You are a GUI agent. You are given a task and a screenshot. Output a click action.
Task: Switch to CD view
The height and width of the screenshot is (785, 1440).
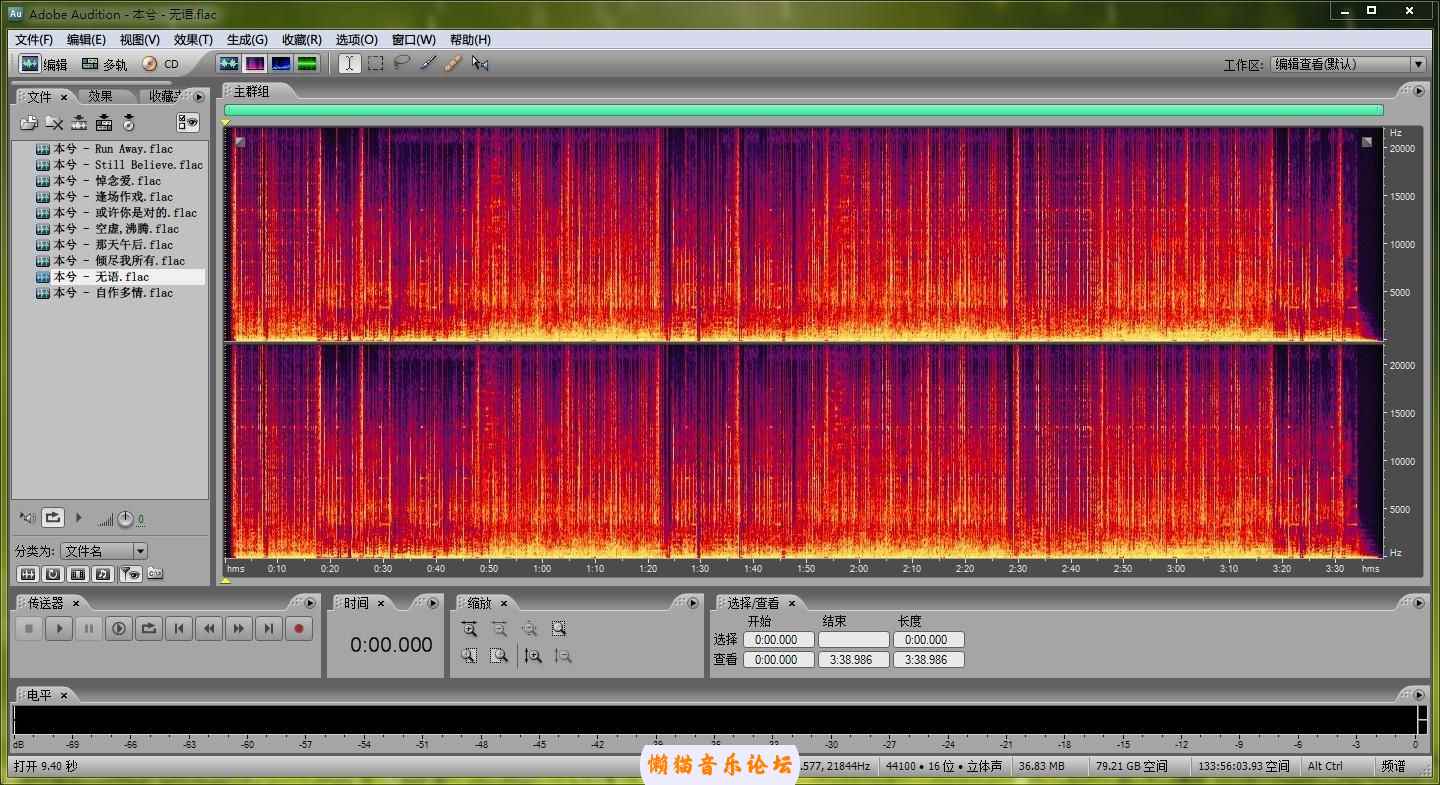click(160, 64)
